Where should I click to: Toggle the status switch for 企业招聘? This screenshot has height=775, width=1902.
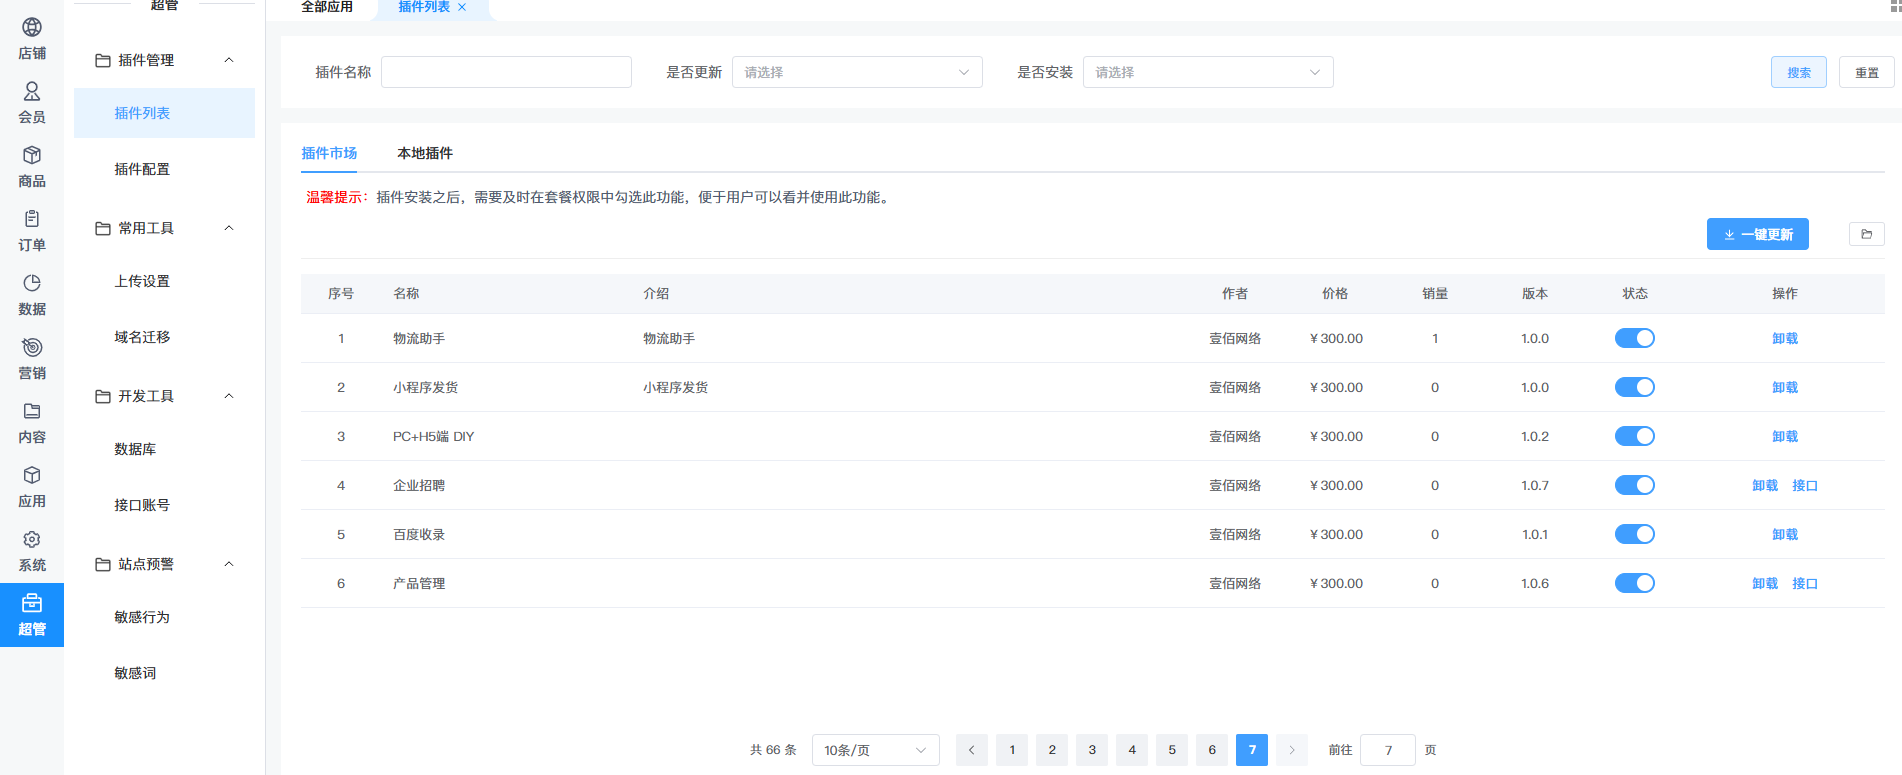pos(1635,485)
